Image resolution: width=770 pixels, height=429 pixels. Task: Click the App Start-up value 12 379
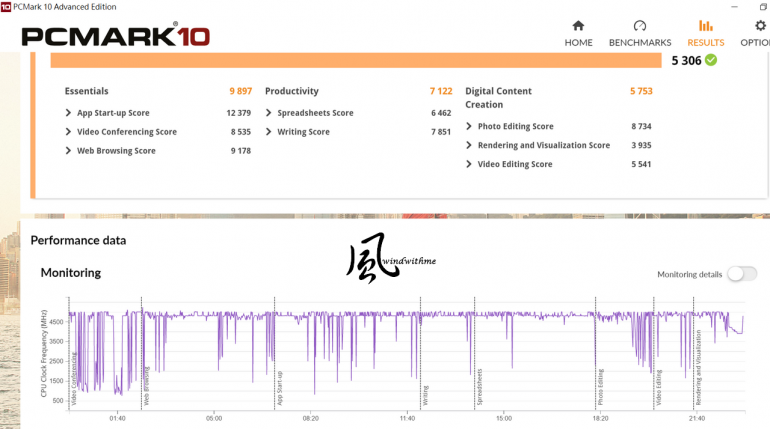(x=239, y=113)
